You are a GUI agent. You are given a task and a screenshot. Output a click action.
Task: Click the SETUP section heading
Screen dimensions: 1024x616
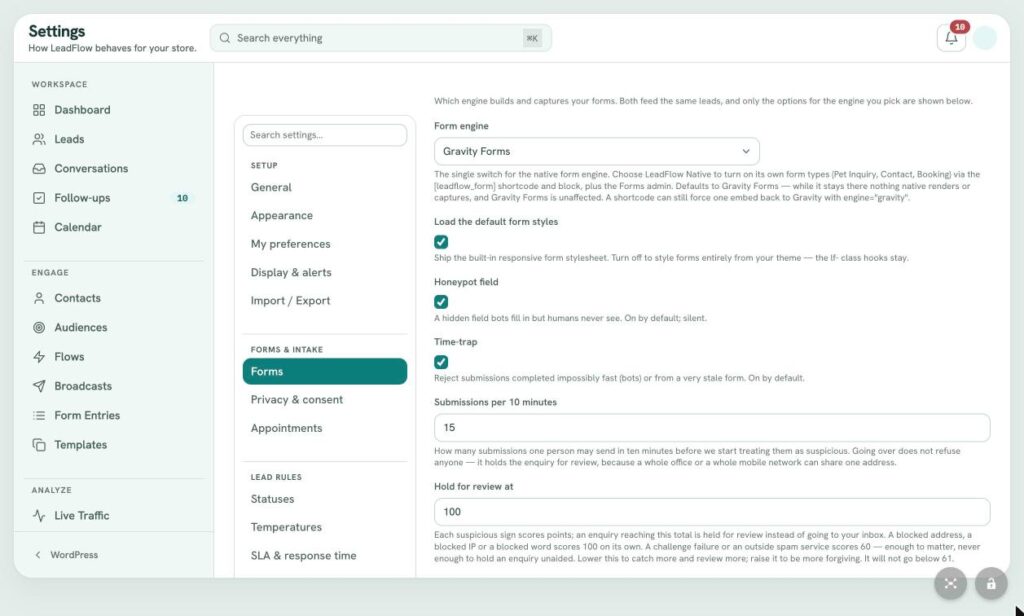coord(264,165)
